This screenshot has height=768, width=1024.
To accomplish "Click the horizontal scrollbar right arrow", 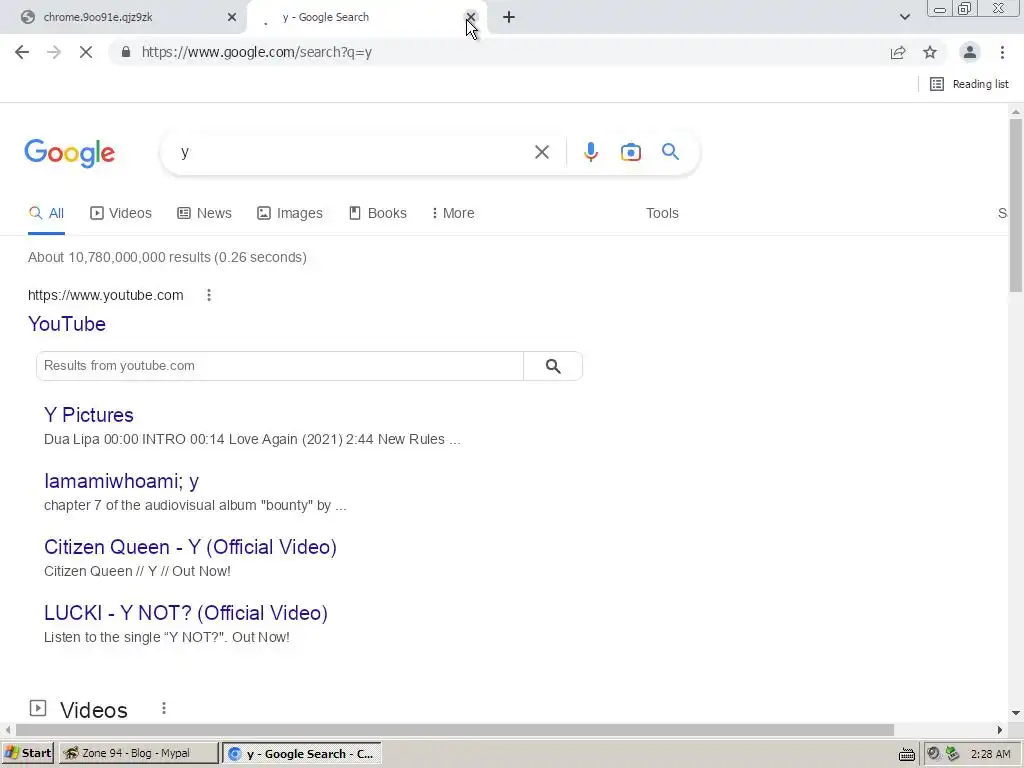I will tap(1000, 729).
